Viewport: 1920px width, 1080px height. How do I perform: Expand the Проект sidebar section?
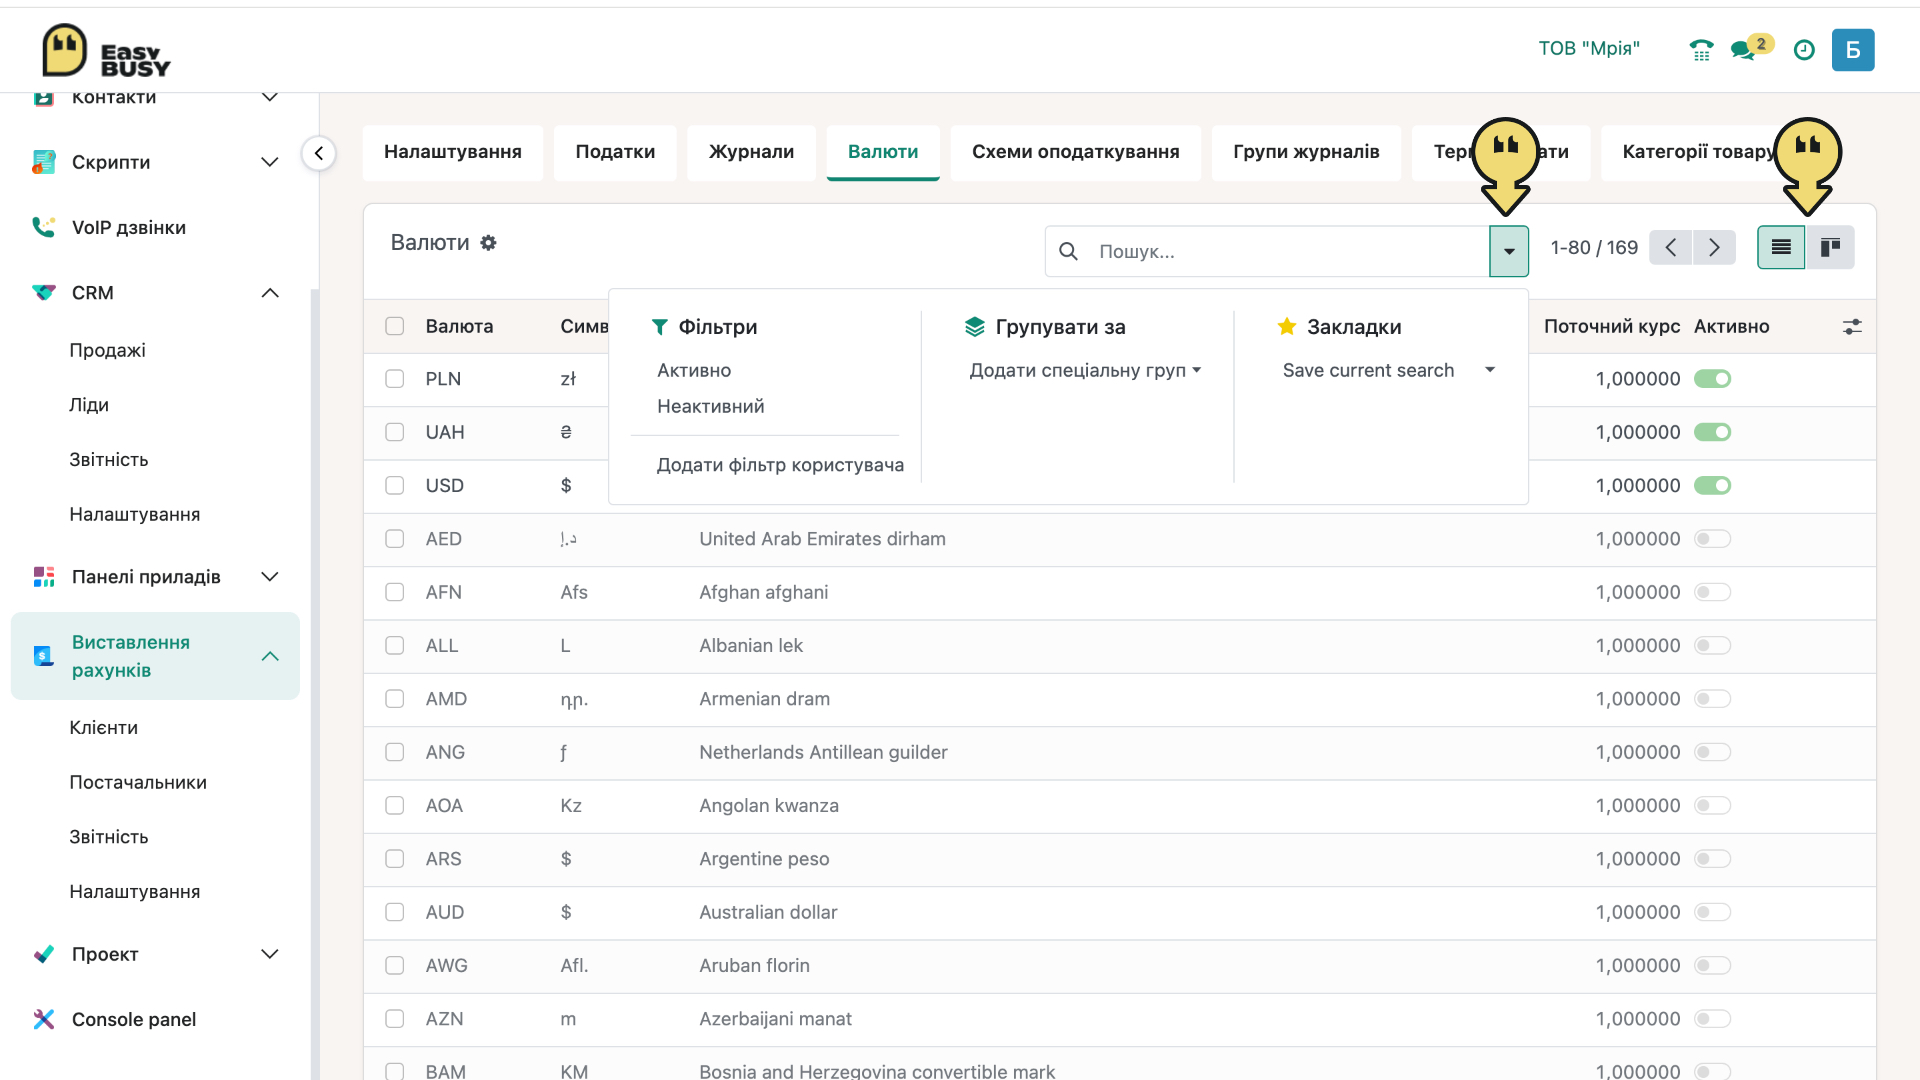(x=269, y=954)
